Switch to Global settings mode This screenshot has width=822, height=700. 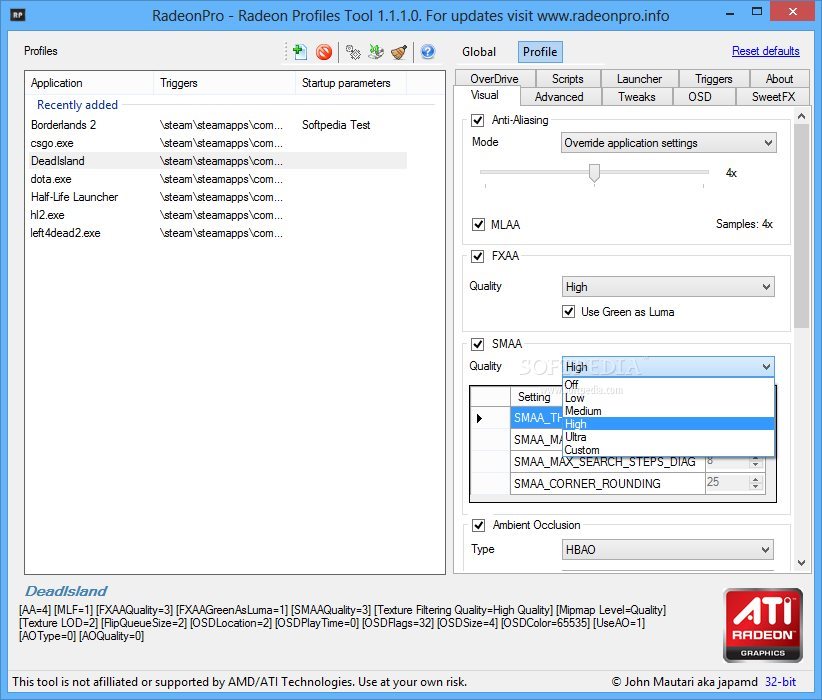(x=479, y=52)
